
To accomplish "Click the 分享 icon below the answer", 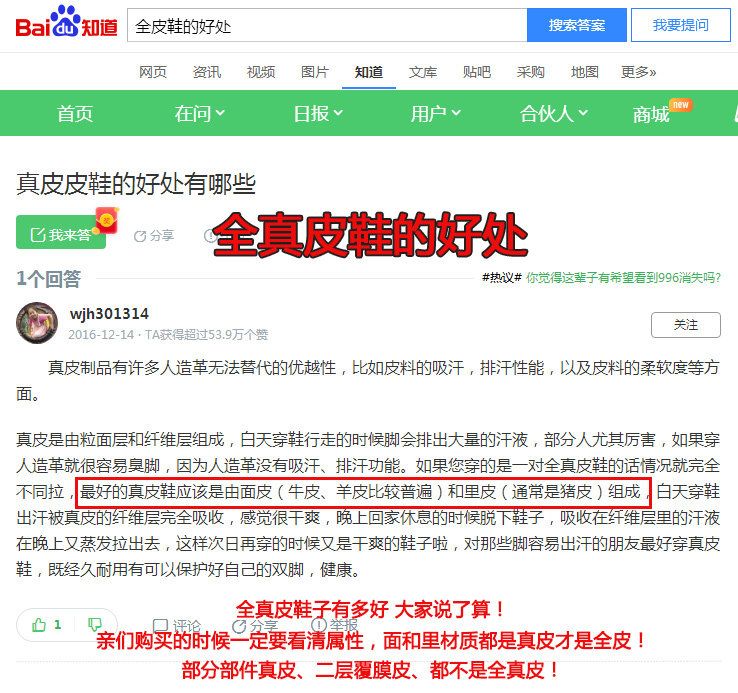I will (x=240, y=626).
